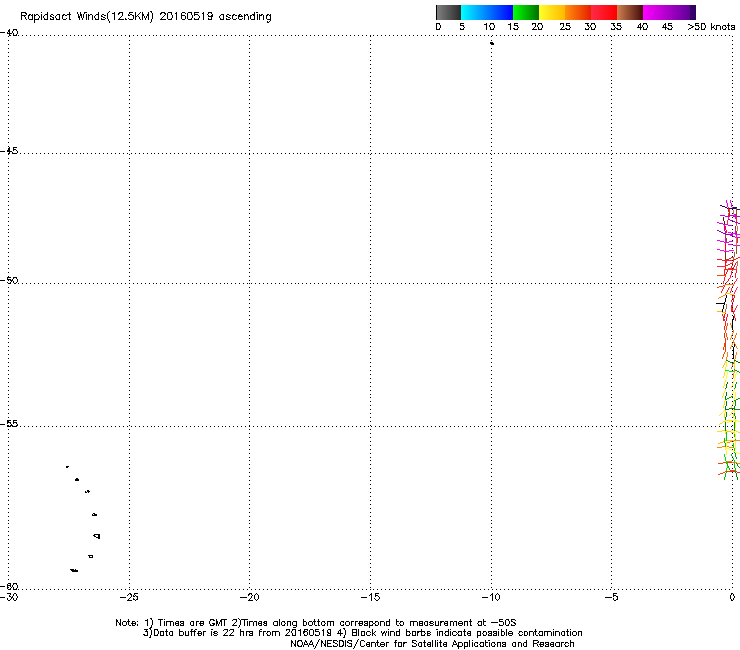
Task: Click the -20 longitude axis label
Action: pyautogui.click(x=250, y=597)
